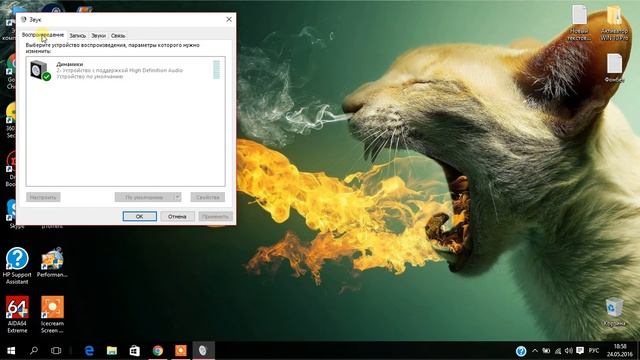The image size is (640, 360).
Task: Switch to the Связь tab
Action: click(x=118, y=36)
